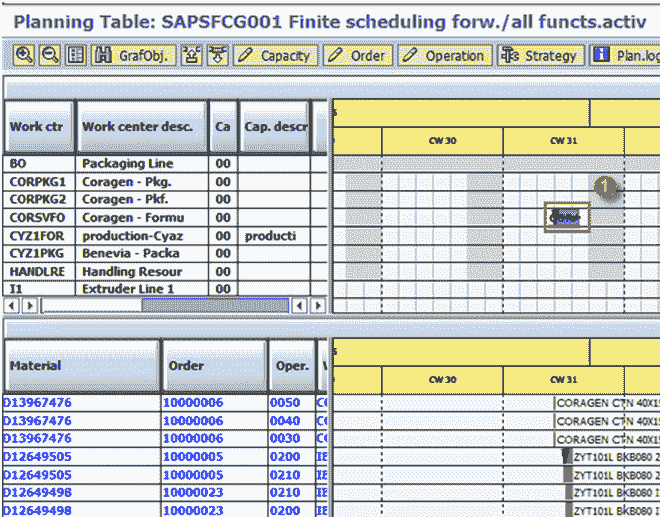Click CW 30 header in upper chart
The image size is (660, 517).
click(x=442, y=141)
